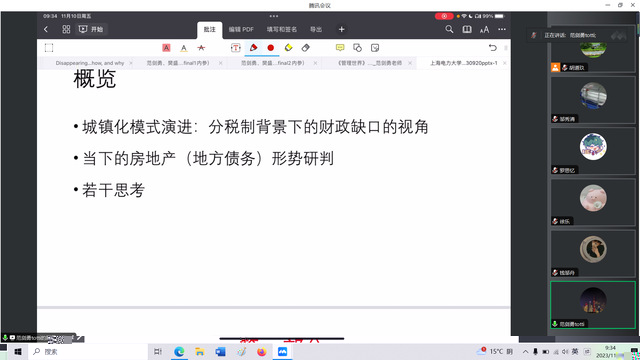This screenshot has height=360, width=640.
Task: Close the '...final2内参' document tab
Action: (x=316, y=63)
